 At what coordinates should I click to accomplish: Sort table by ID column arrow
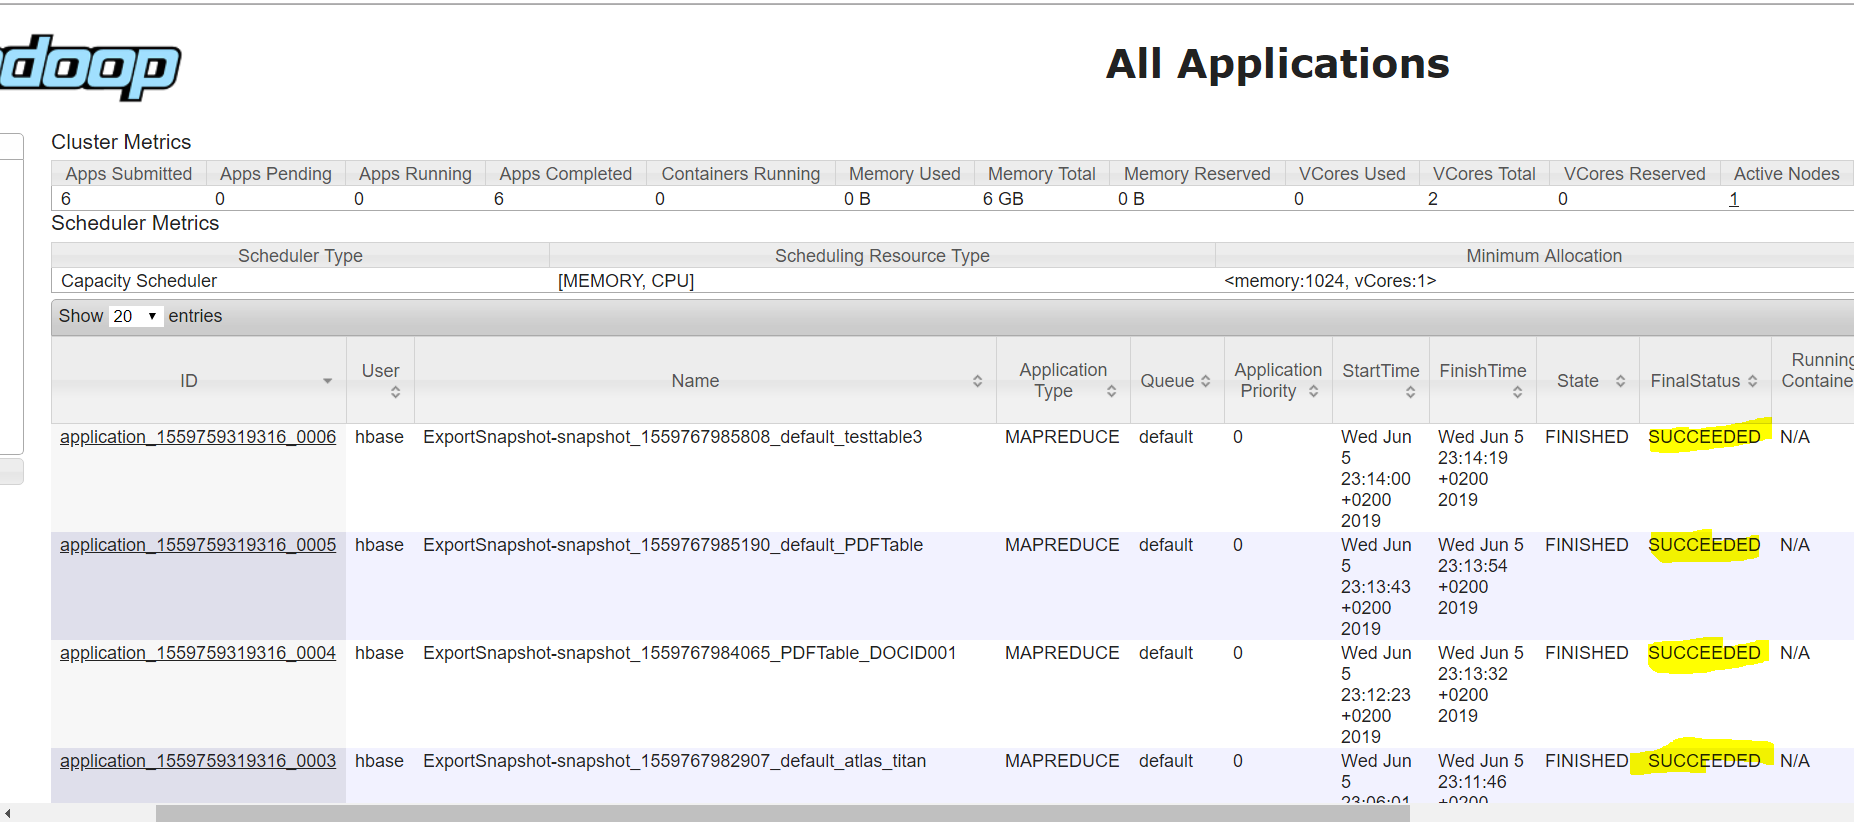pos(327,381)
